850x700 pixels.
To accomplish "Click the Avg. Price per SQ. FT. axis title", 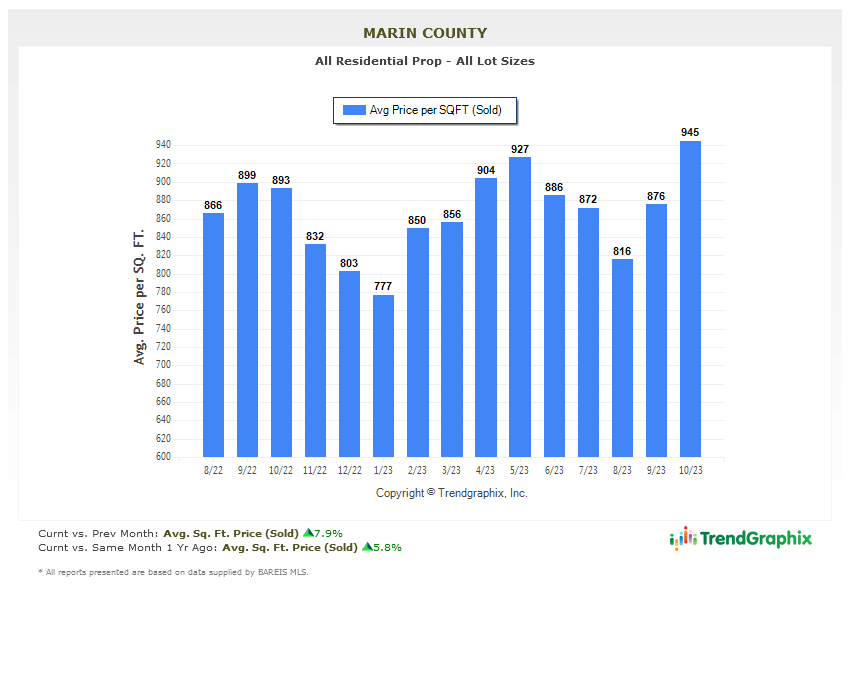I will coord(139,298).
